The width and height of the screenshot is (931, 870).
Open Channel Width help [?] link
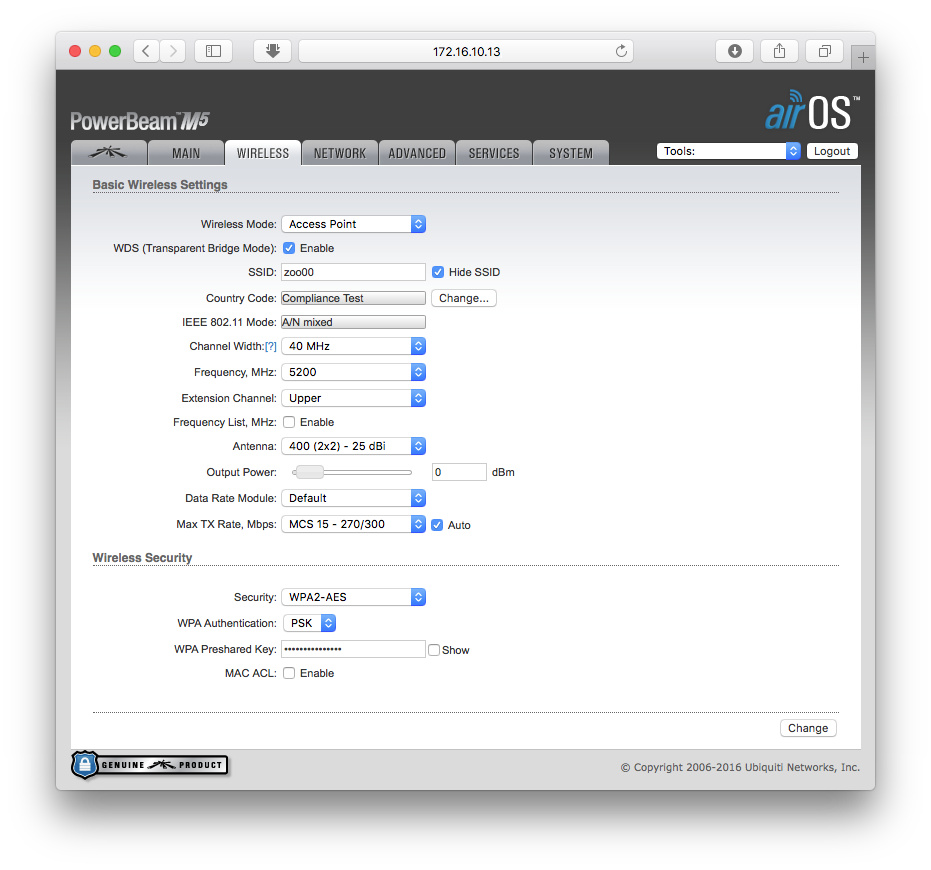tap(271, 346)
